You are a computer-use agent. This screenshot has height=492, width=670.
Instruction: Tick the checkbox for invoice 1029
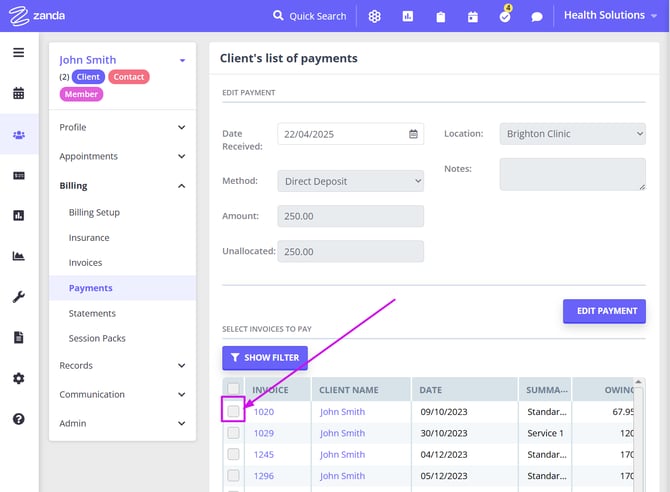point(233,433)
